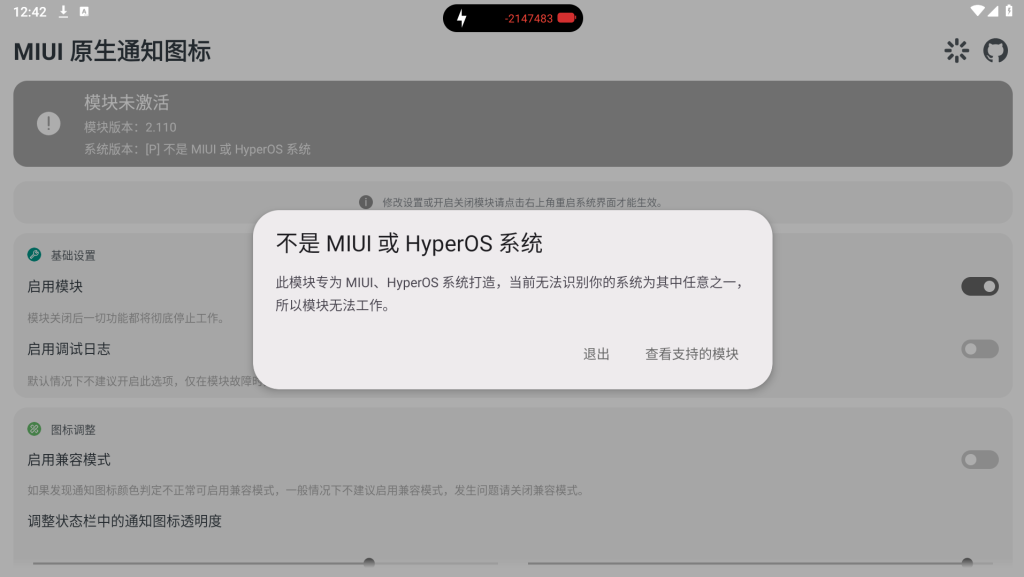The width and height of the screenshot is (1024, 577).
Task: Tap the 模块未激活 status card
Action: tap(512, 124)
